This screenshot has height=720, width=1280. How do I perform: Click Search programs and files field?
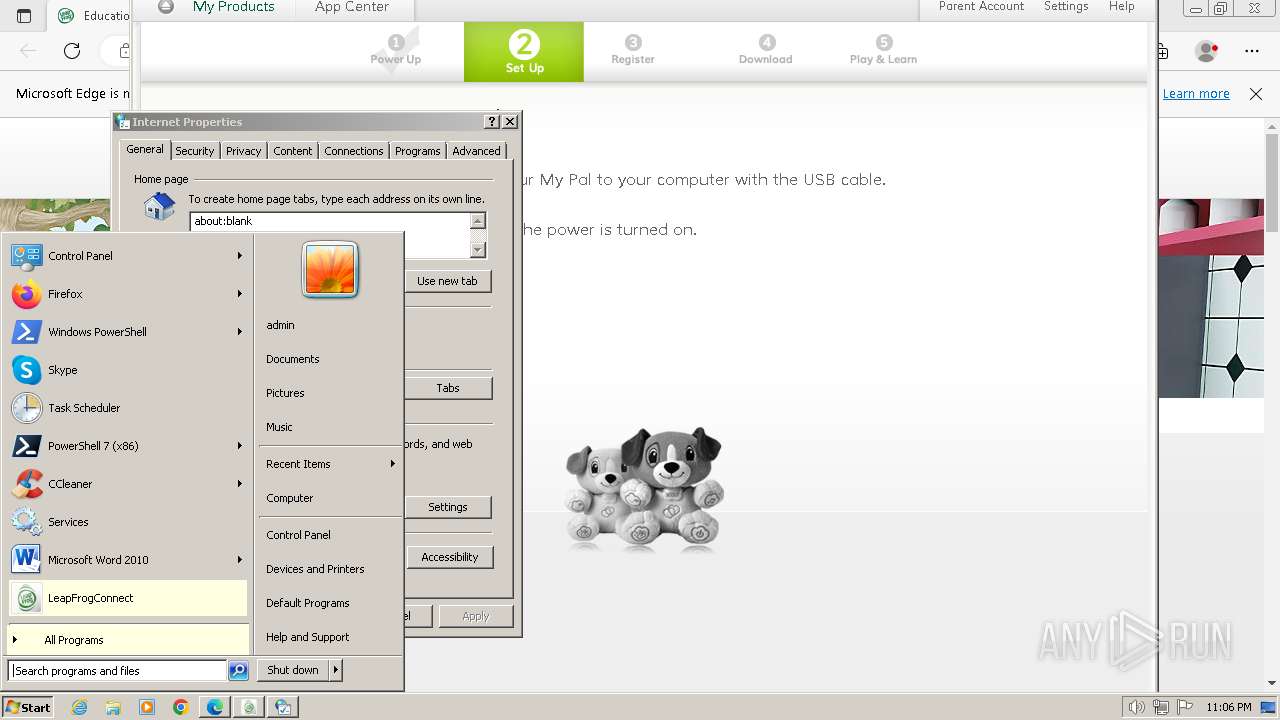[x=117, y=671]
